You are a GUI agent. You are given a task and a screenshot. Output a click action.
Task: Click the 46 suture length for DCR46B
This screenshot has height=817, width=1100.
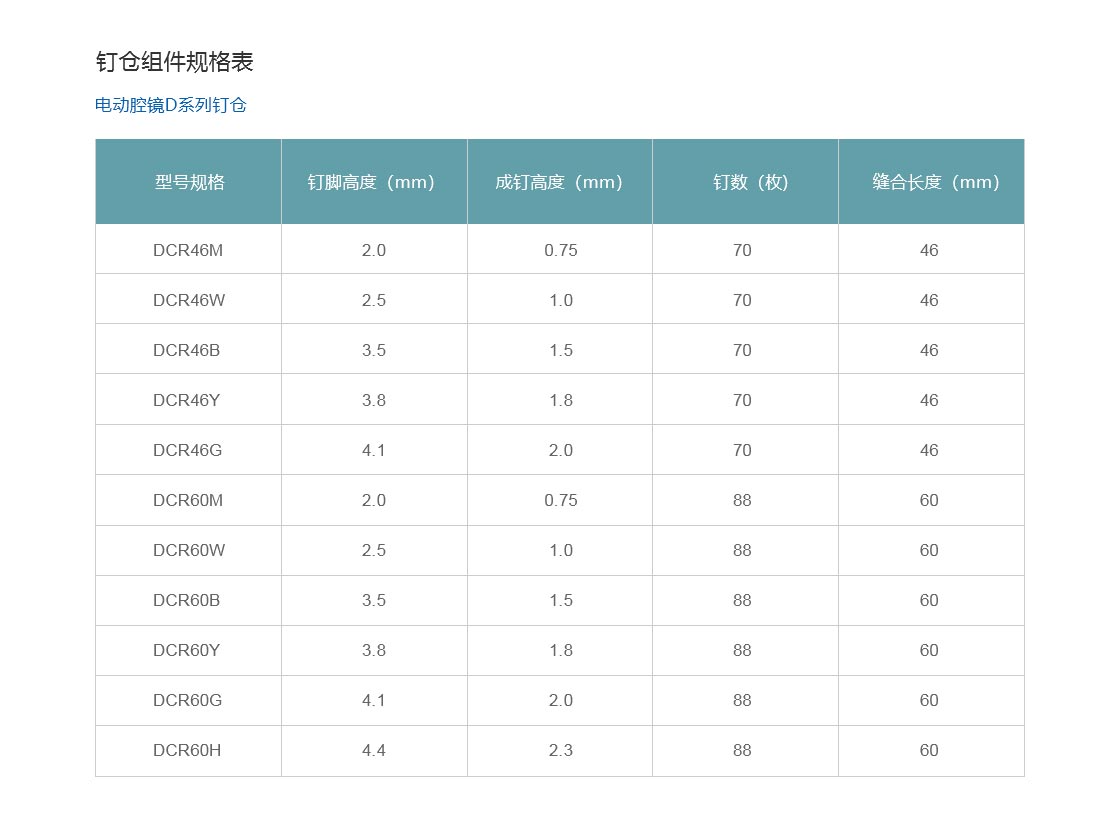[x=929, y=350]
